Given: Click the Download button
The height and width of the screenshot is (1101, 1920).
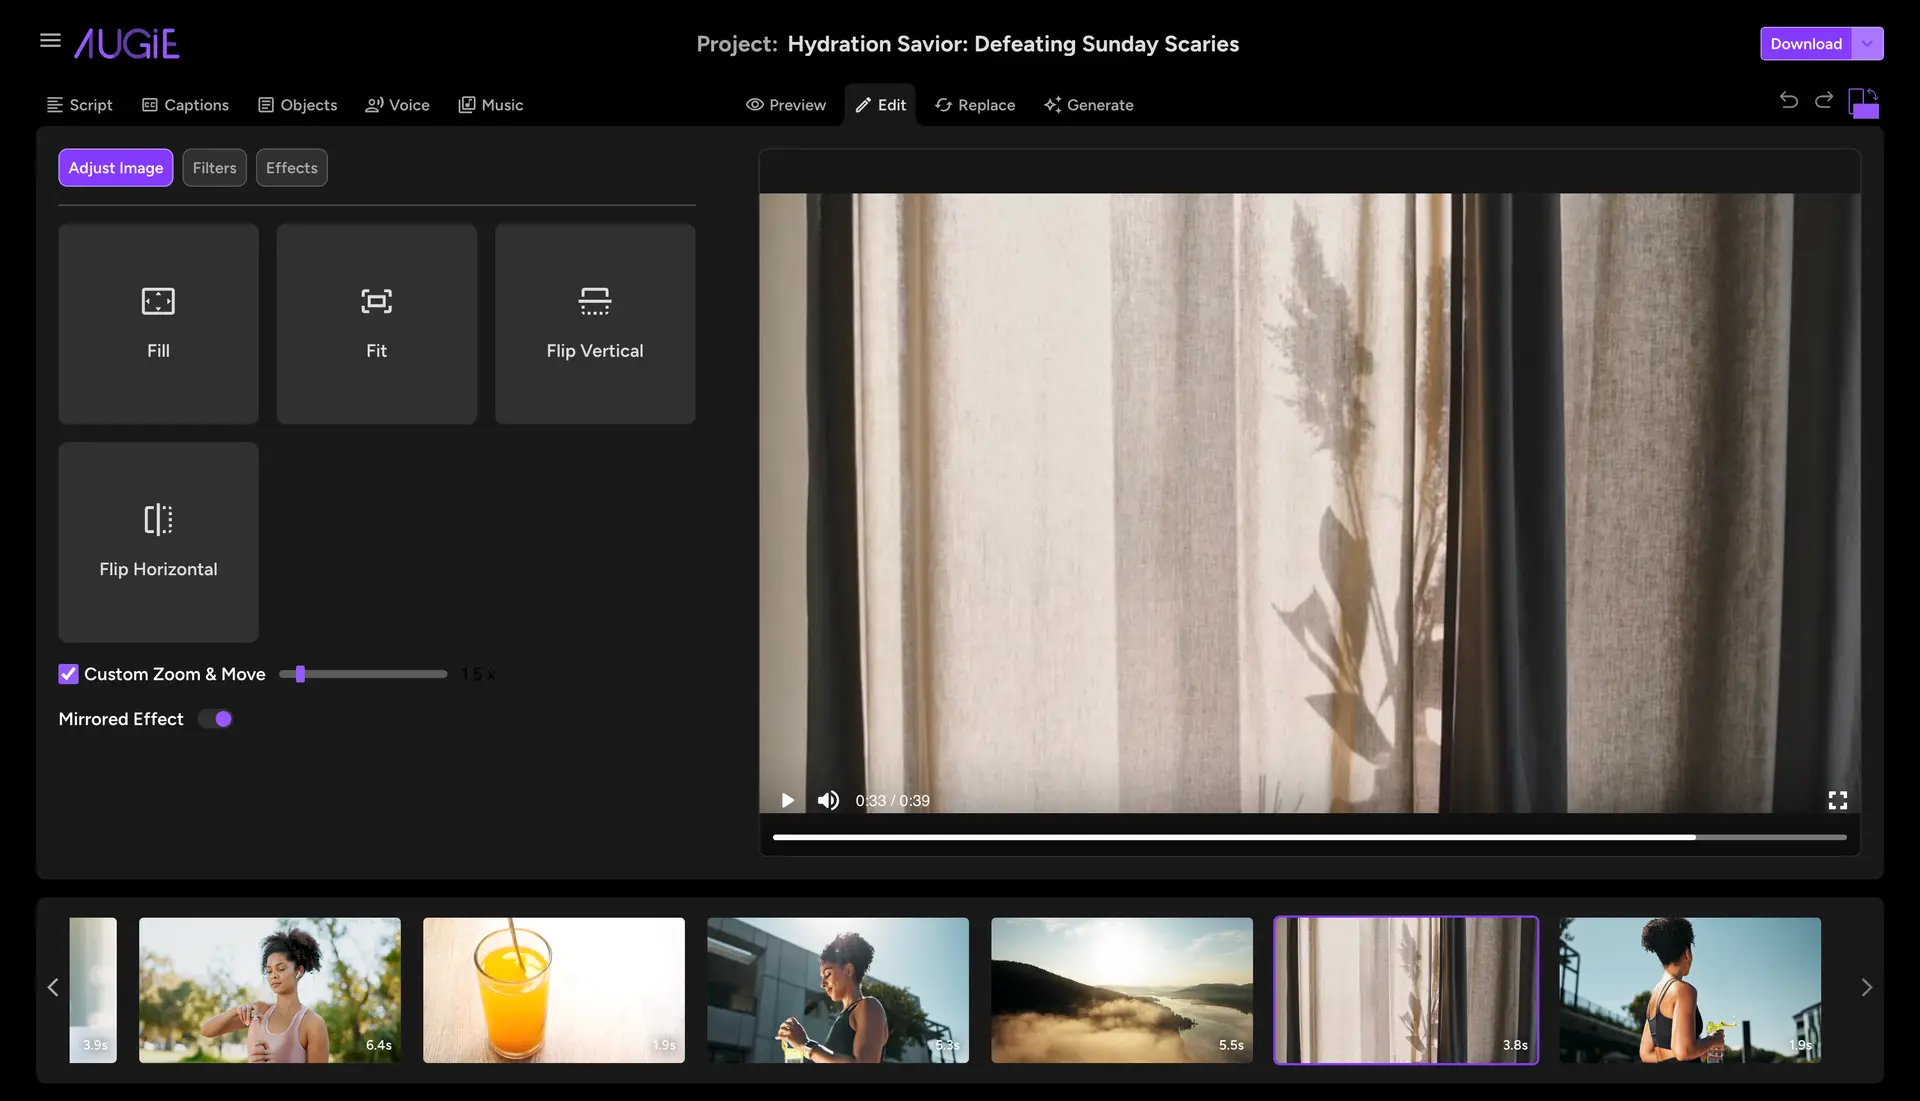Looking at the screenshot, I should 1804,44.
